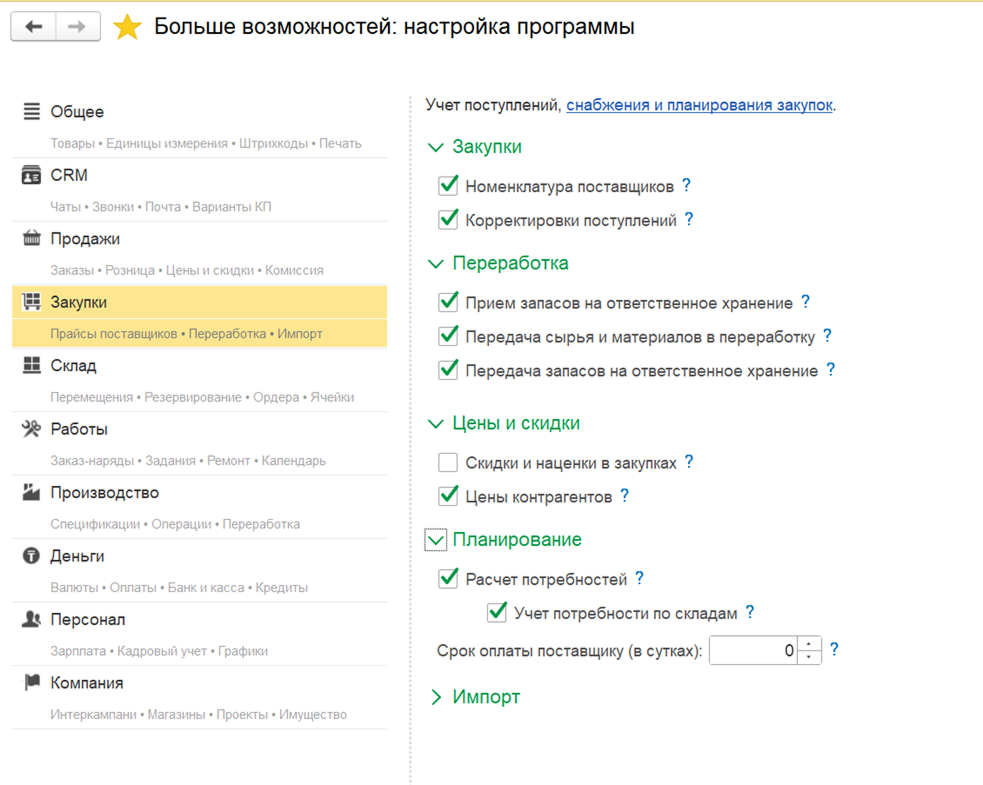This screenshot has width=983, height=785.
Task: Toggle Передача запасов на ответственное хранение checkbox
Action: tap(448, 370)
